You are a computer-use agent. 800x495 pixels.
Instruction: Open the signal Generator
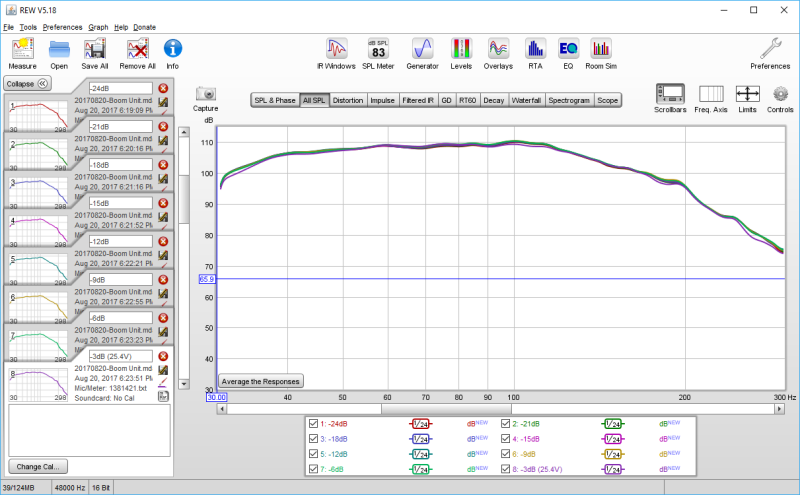click(422, 54)
